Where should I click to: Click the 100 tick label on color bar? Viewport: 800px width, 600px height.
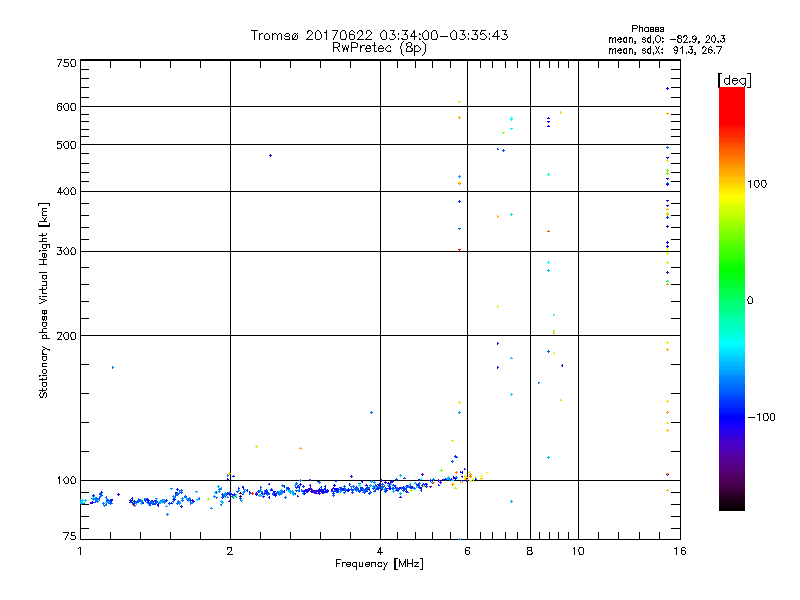coord(757,184)
